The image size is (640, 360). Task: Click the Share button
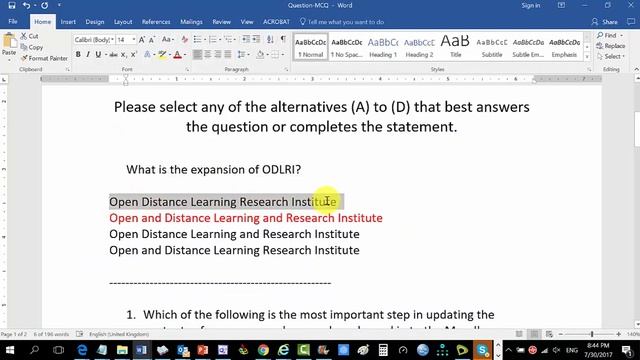[604, 22]
